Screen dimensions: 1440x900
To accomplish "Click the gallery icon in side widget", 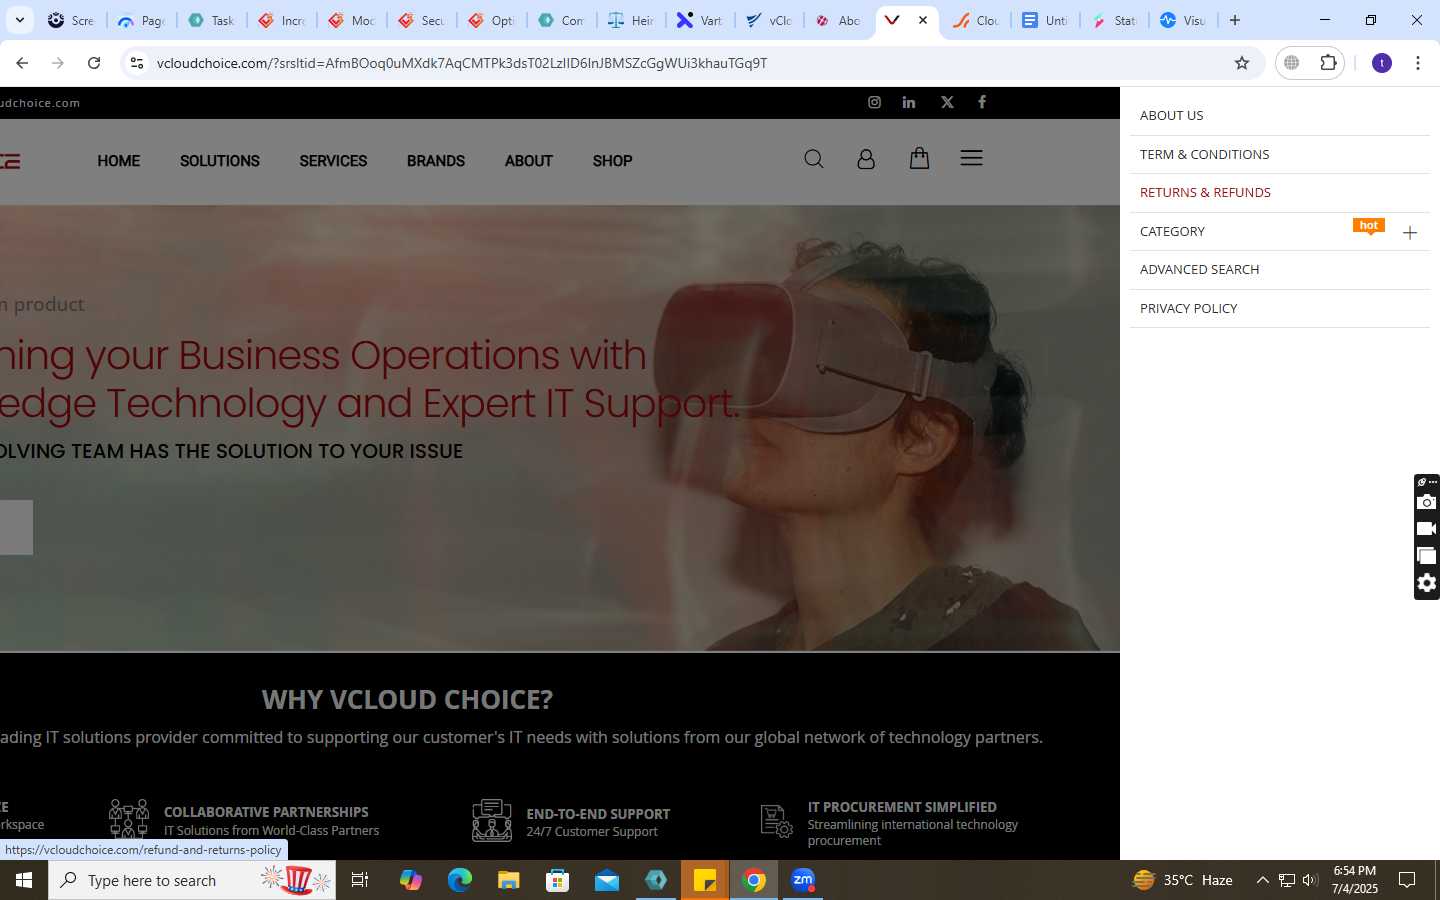I will click(x=1427, y=556).
